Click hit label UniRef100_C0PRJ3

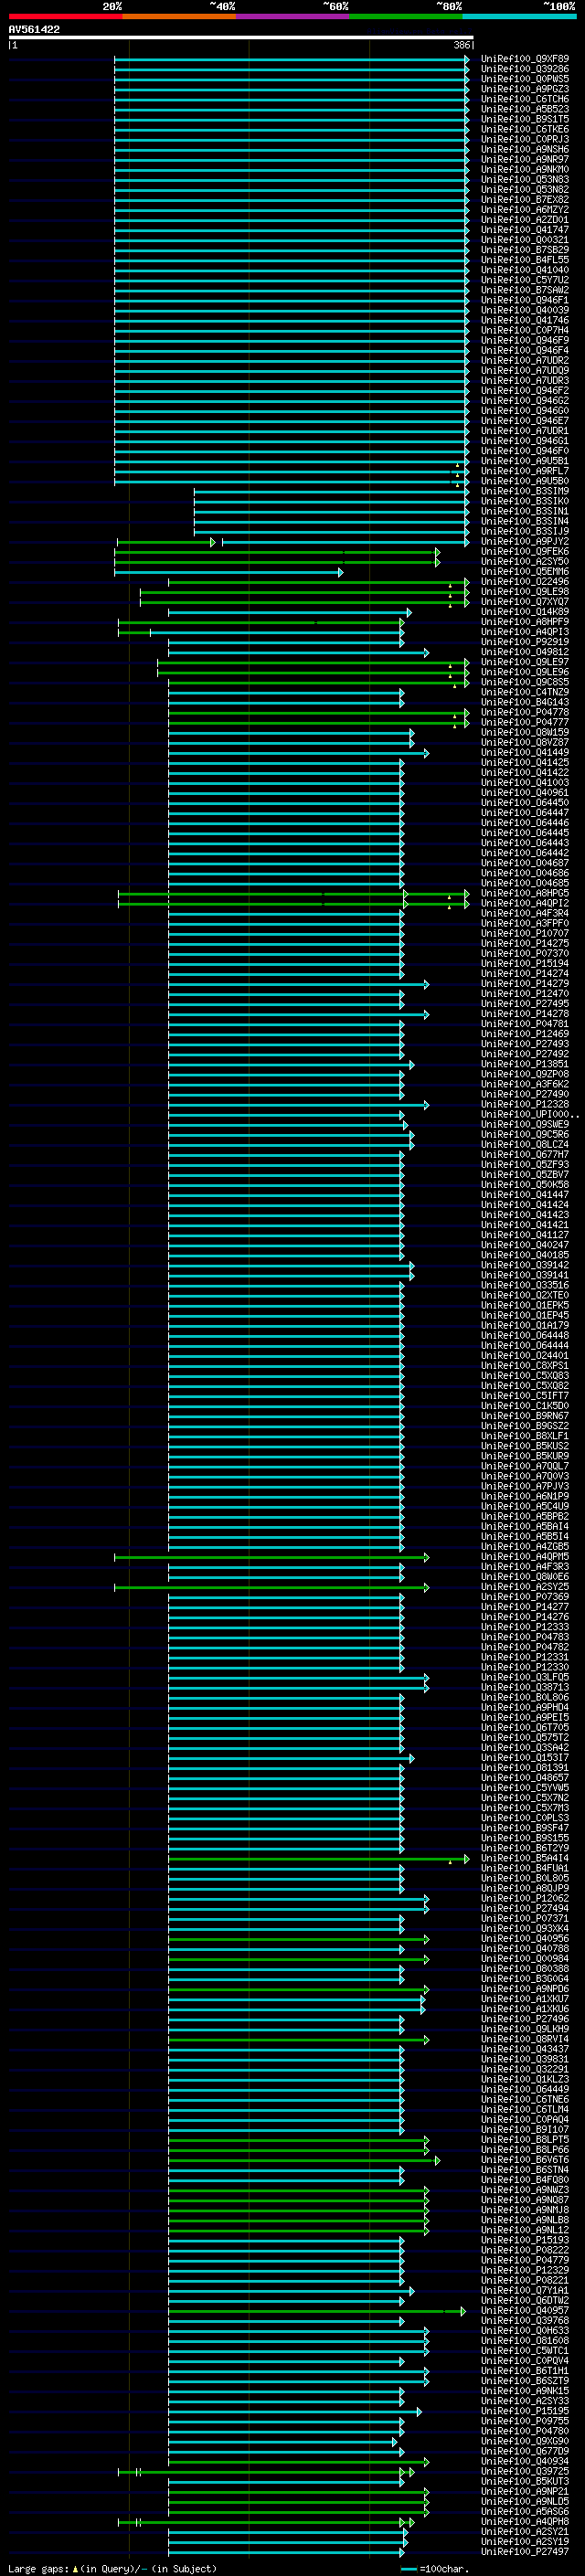525,139
